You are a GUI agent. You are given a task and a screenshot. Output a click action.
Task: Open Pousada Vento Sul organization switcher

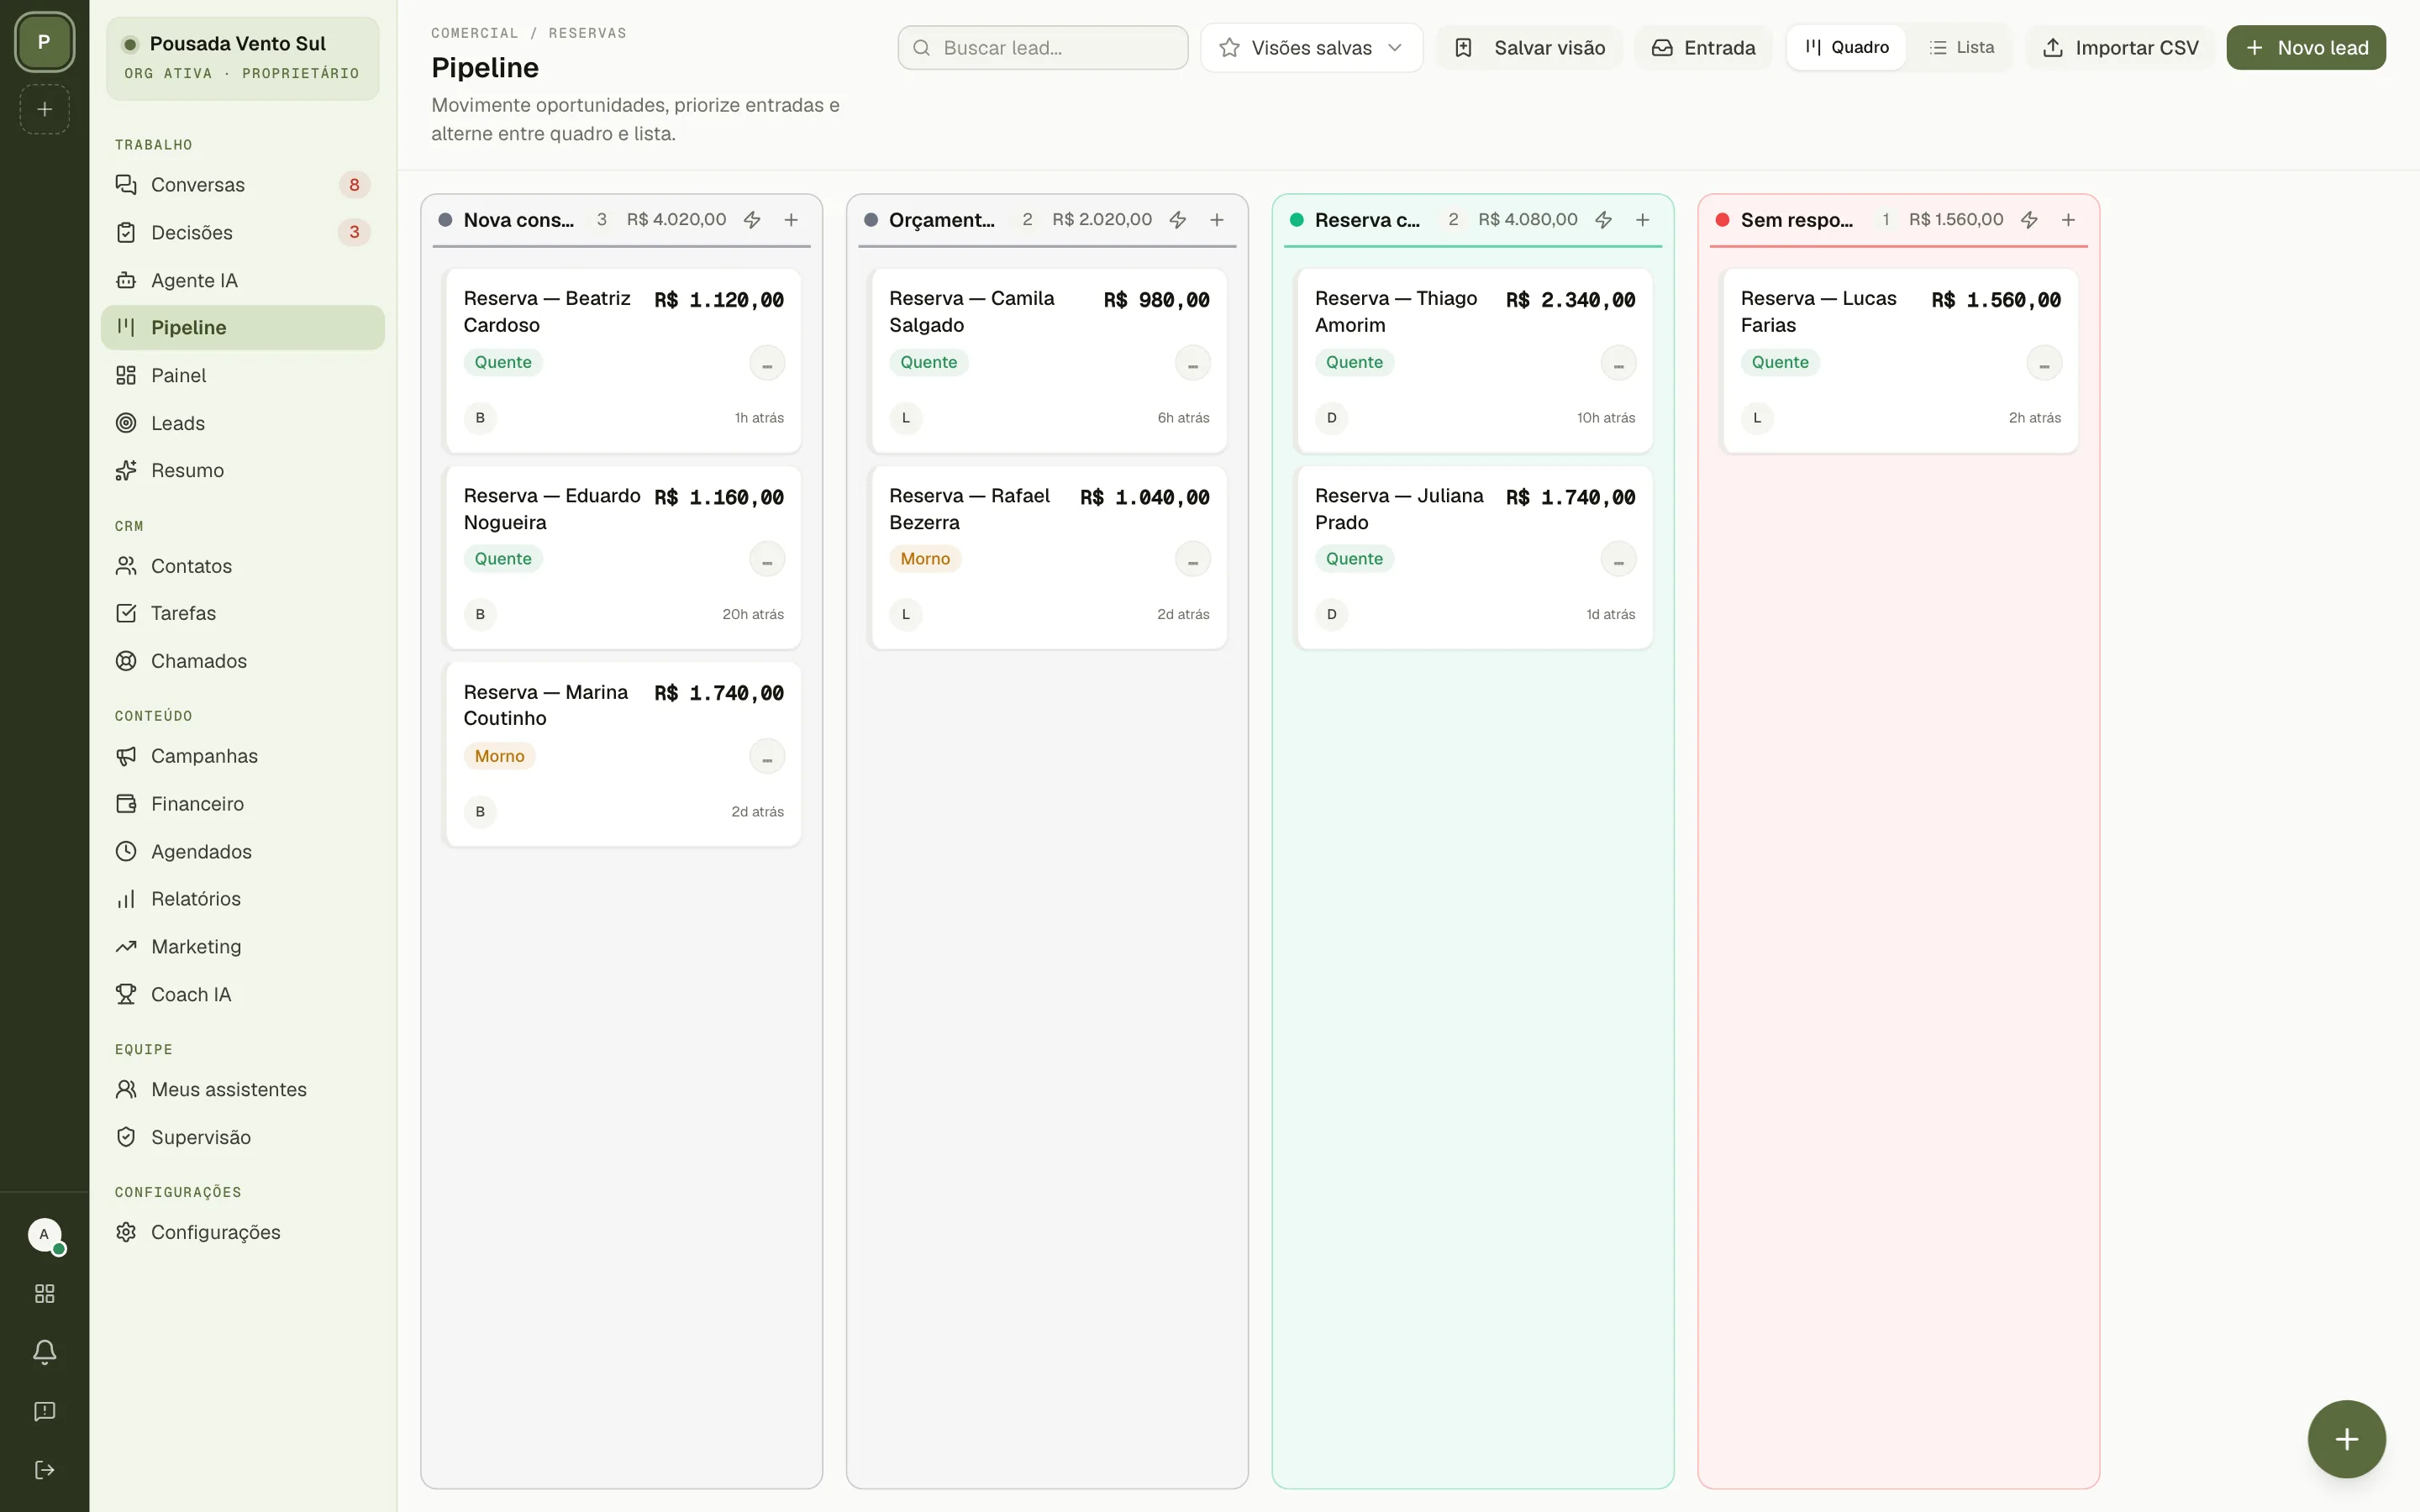242,57
